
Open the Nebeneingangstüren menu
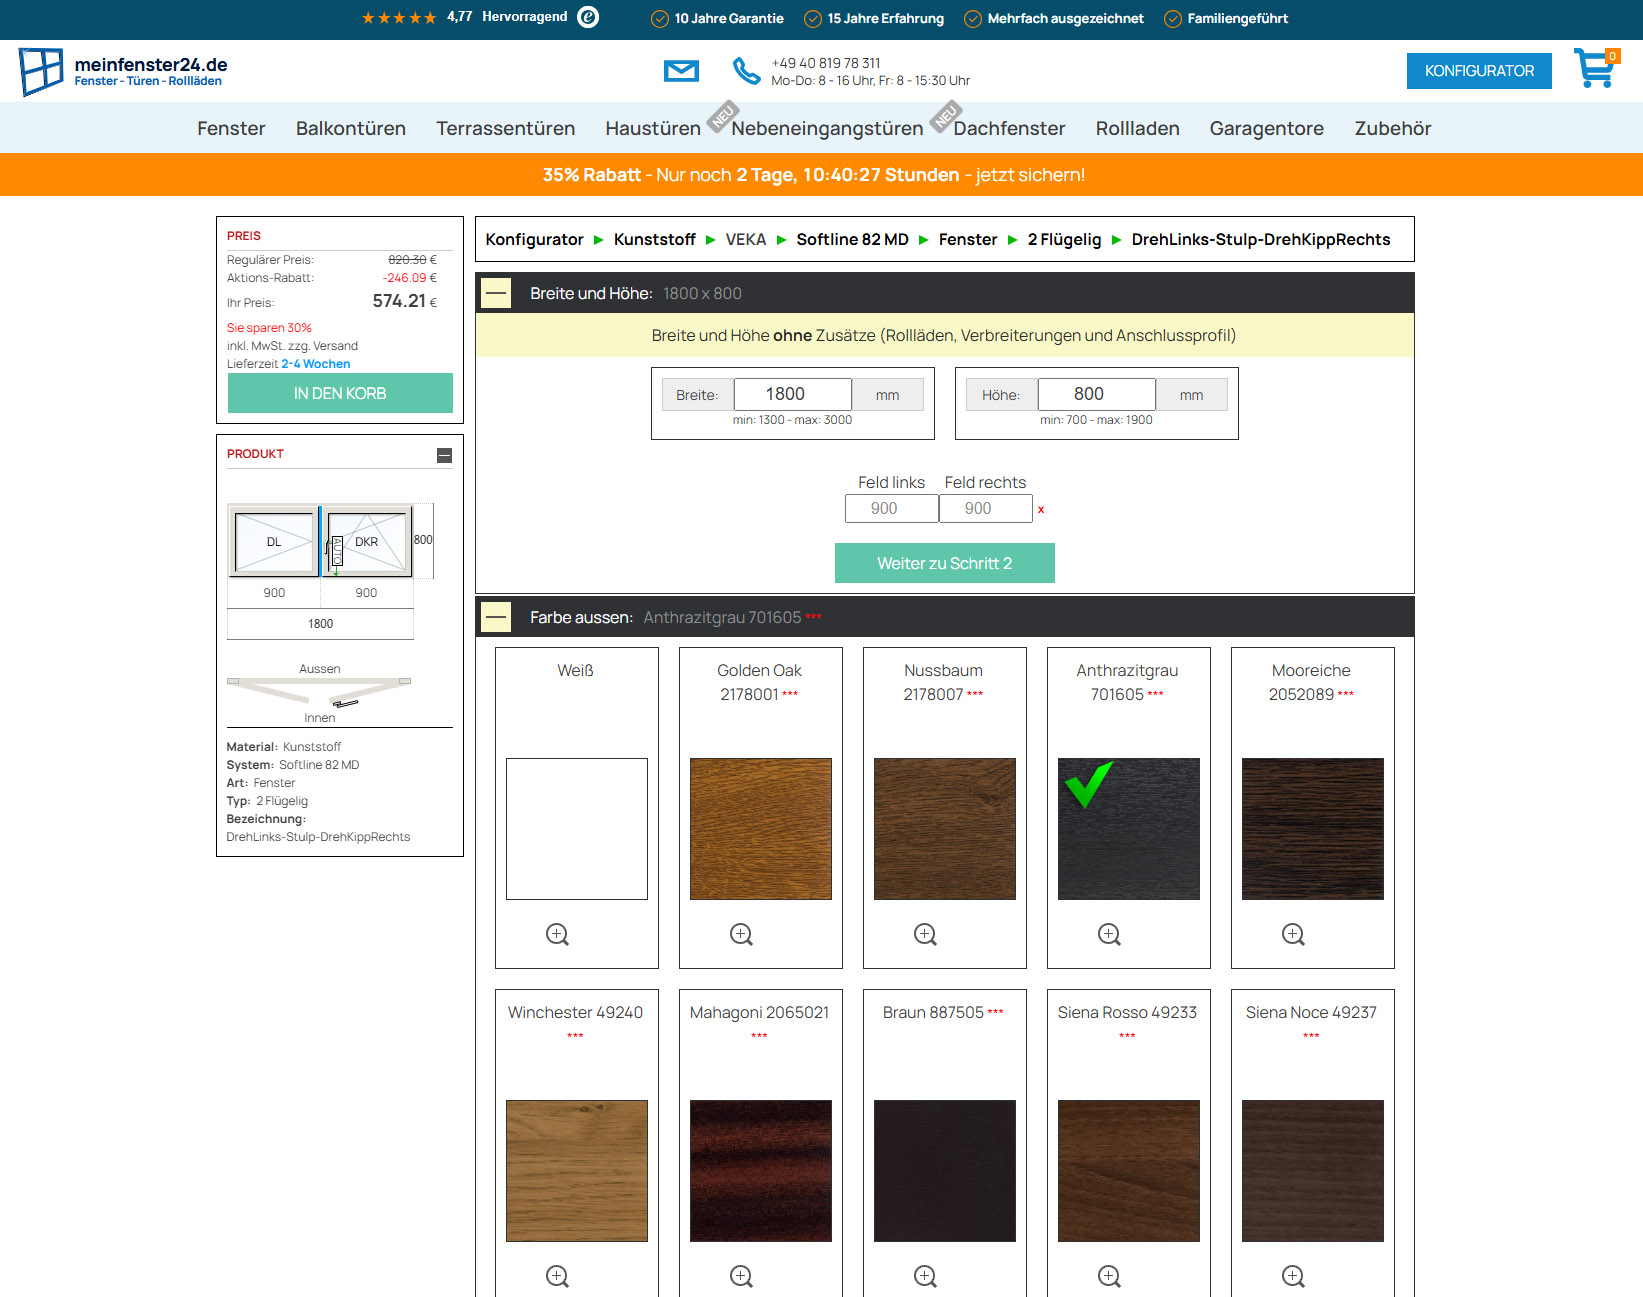click(827, 128)
